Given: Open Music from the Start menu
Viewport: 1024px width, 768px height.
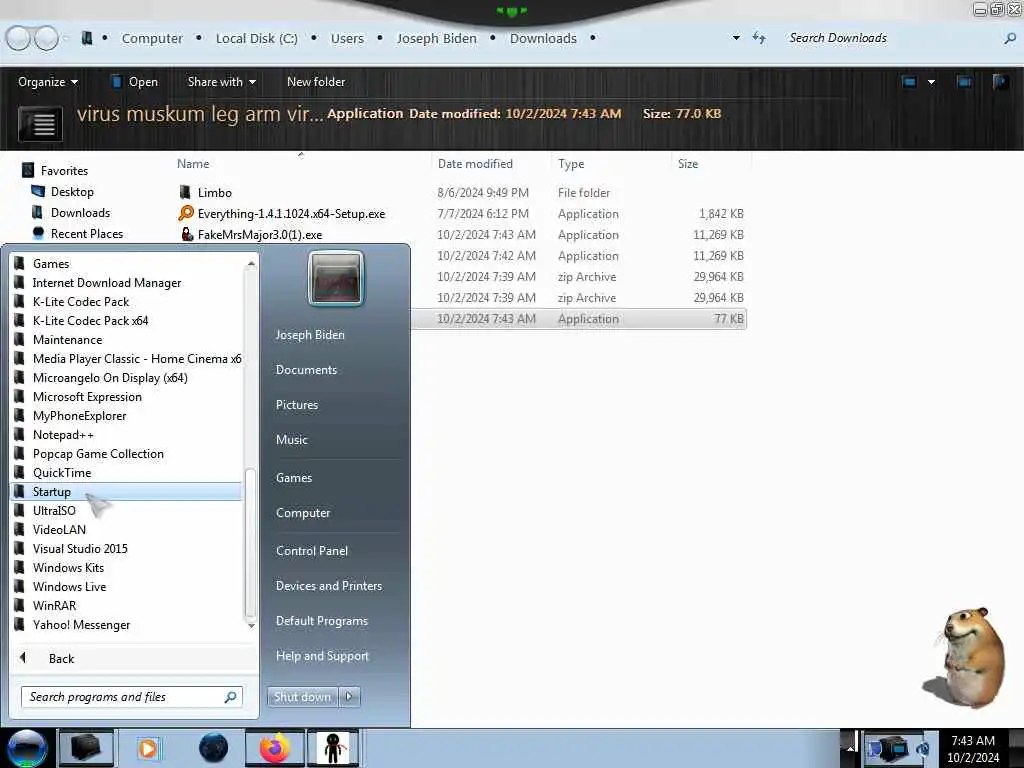Looking at the screenshot, I should click(291, 440).
